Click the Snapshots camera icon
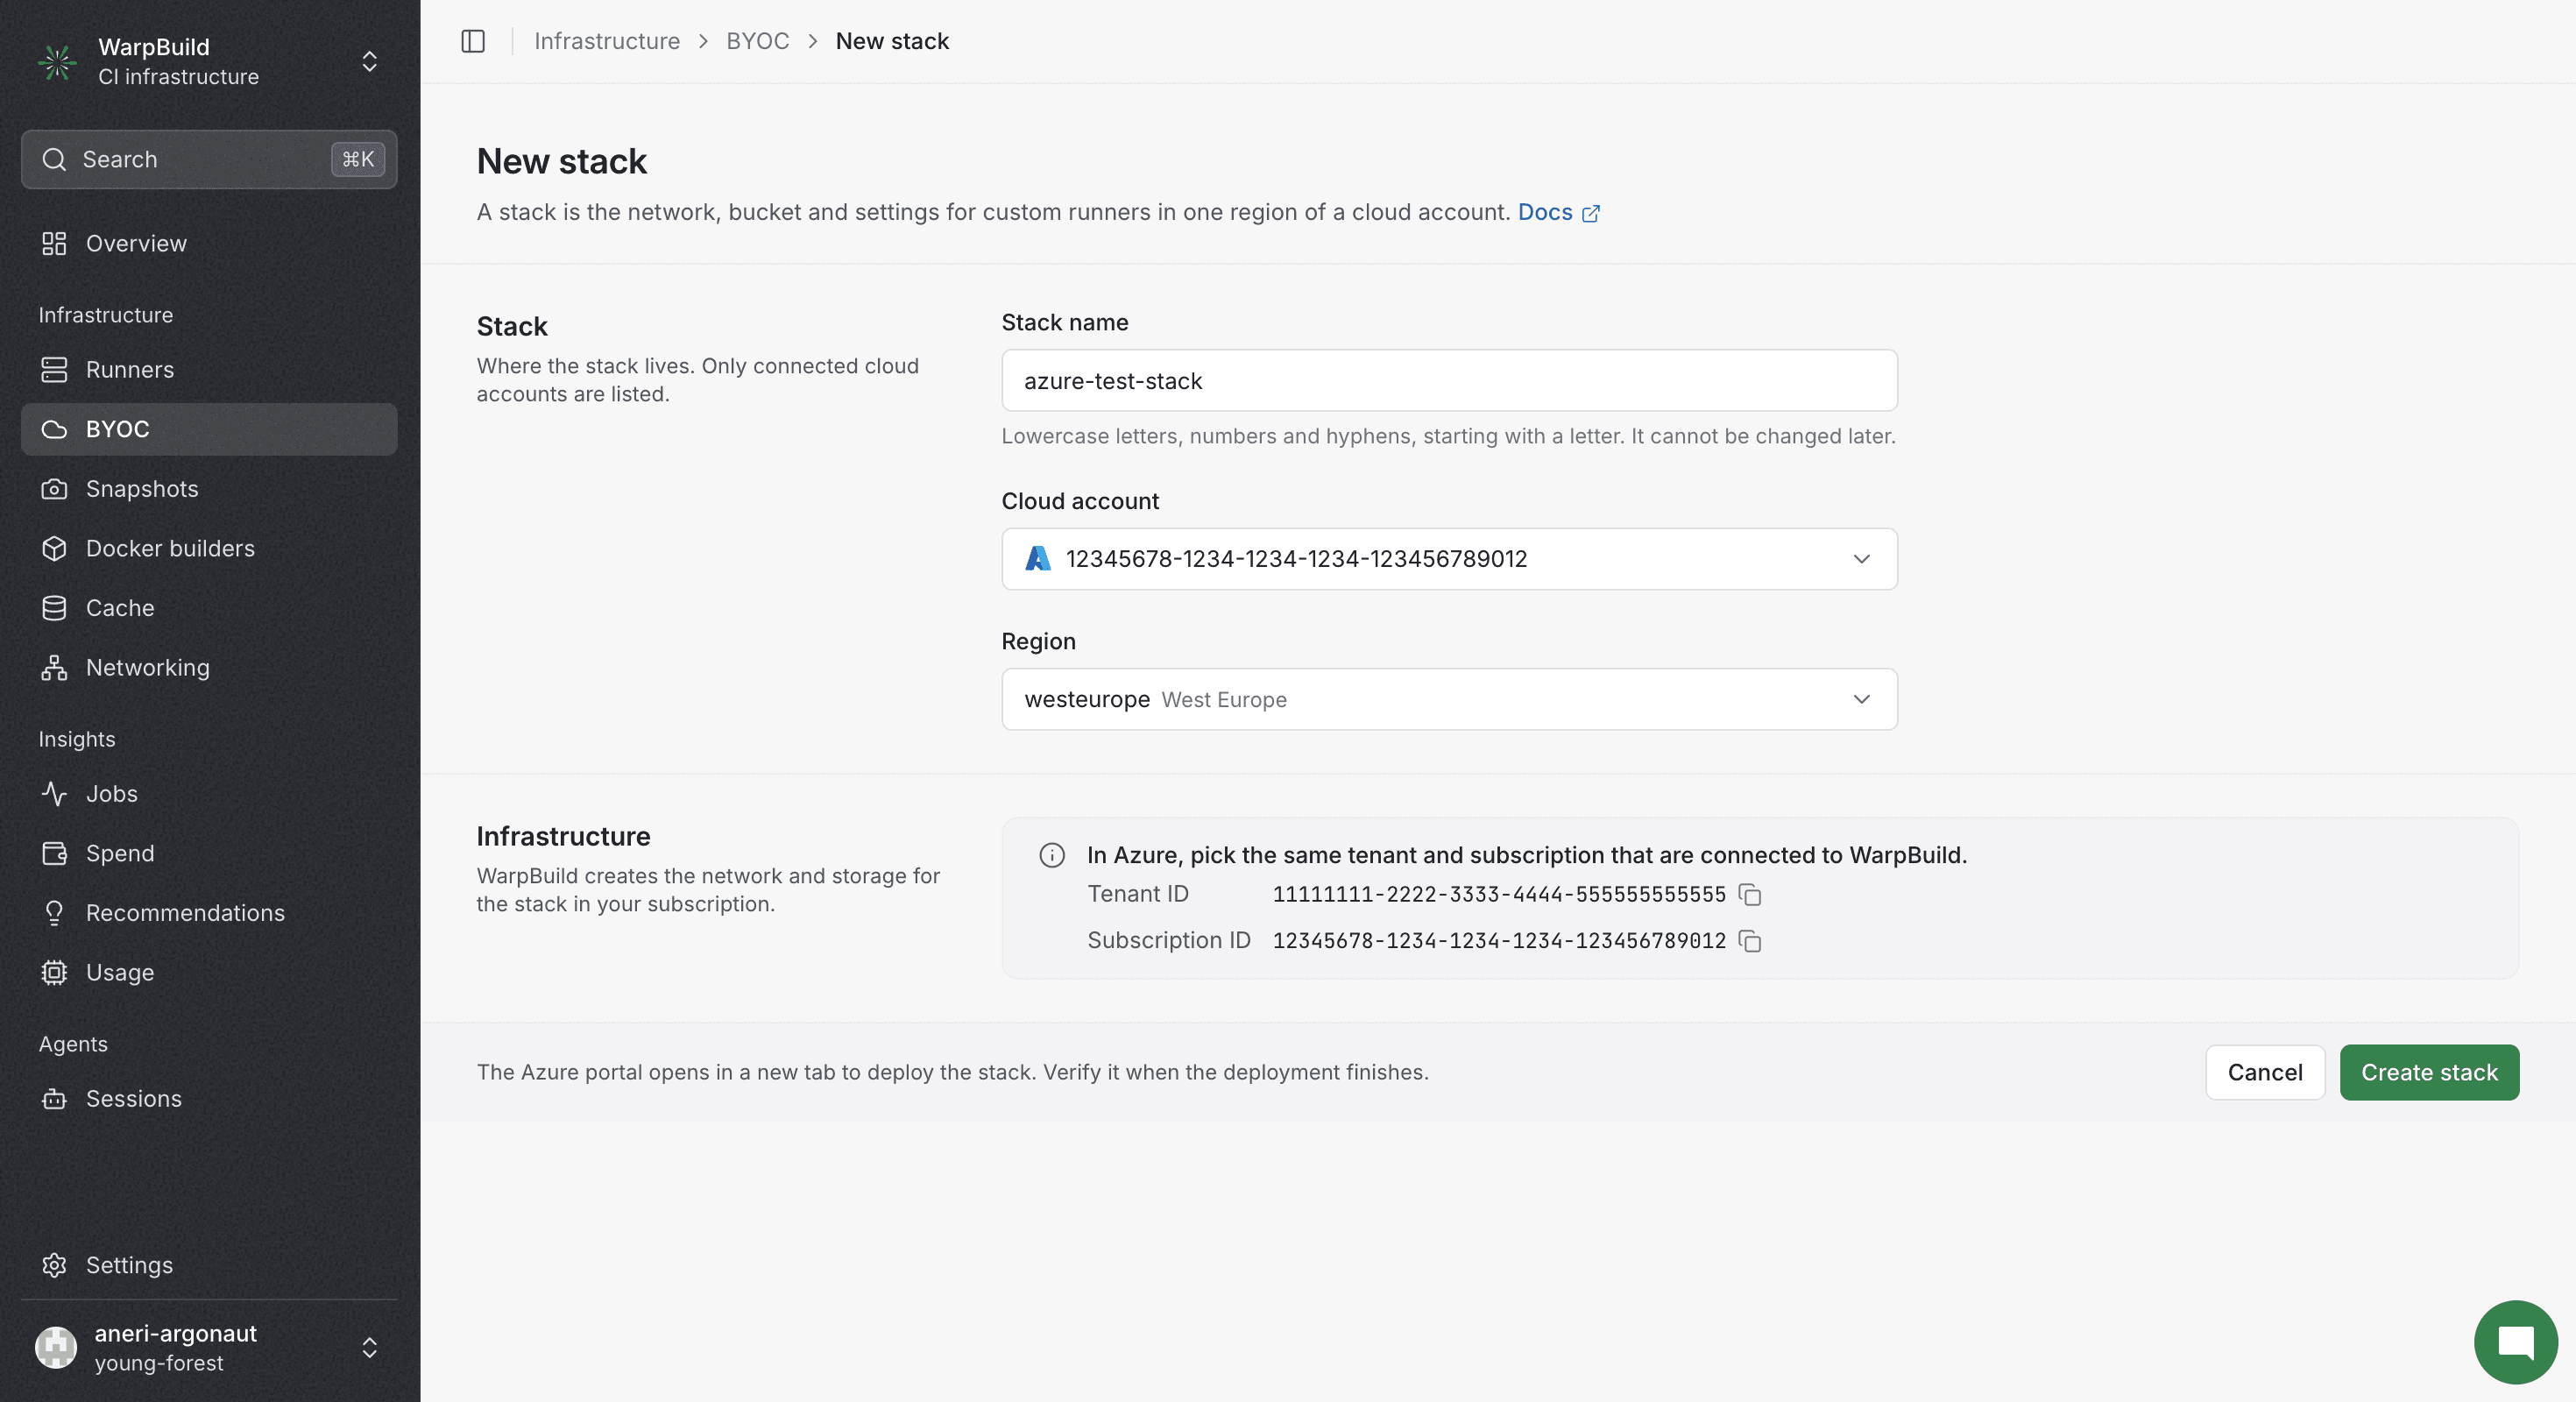The image size is (2576, 1402). [54, 489]
